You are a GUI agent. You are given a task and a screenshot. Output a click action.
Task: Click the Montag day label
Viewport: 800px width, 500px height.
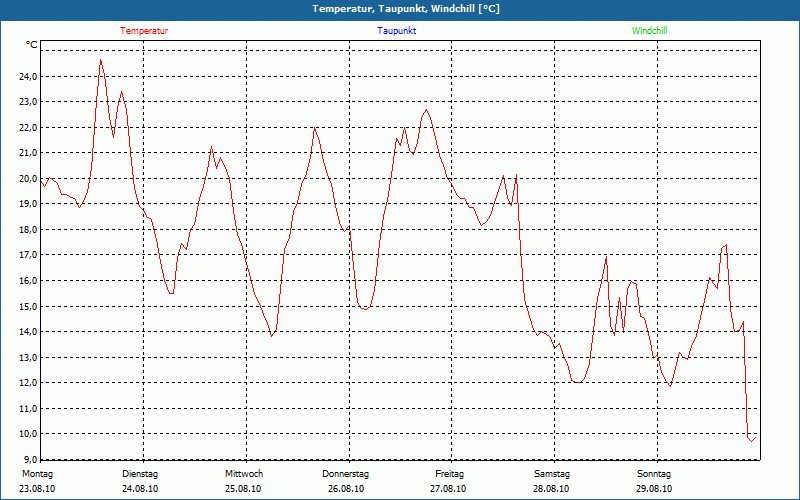pyautogui.click(x=37, y=474)
